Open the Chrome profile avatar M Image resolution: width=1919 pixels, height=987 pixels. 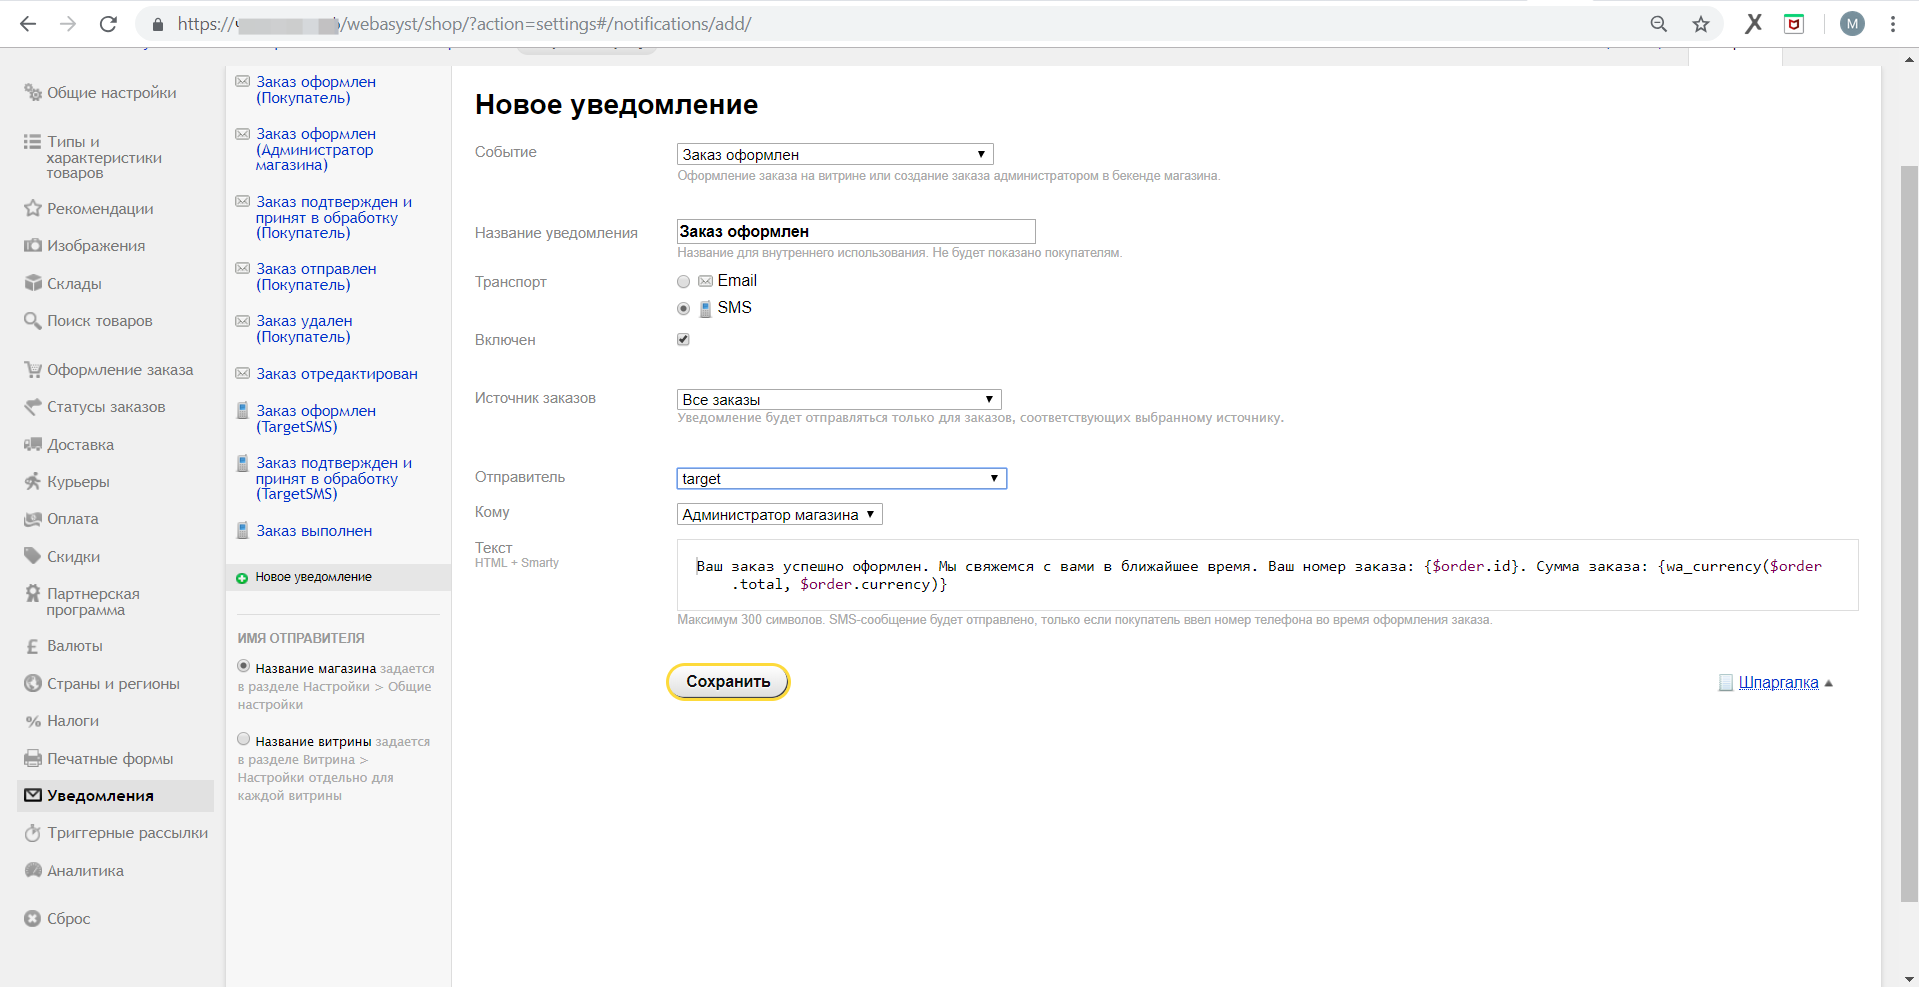[1852, 24]
